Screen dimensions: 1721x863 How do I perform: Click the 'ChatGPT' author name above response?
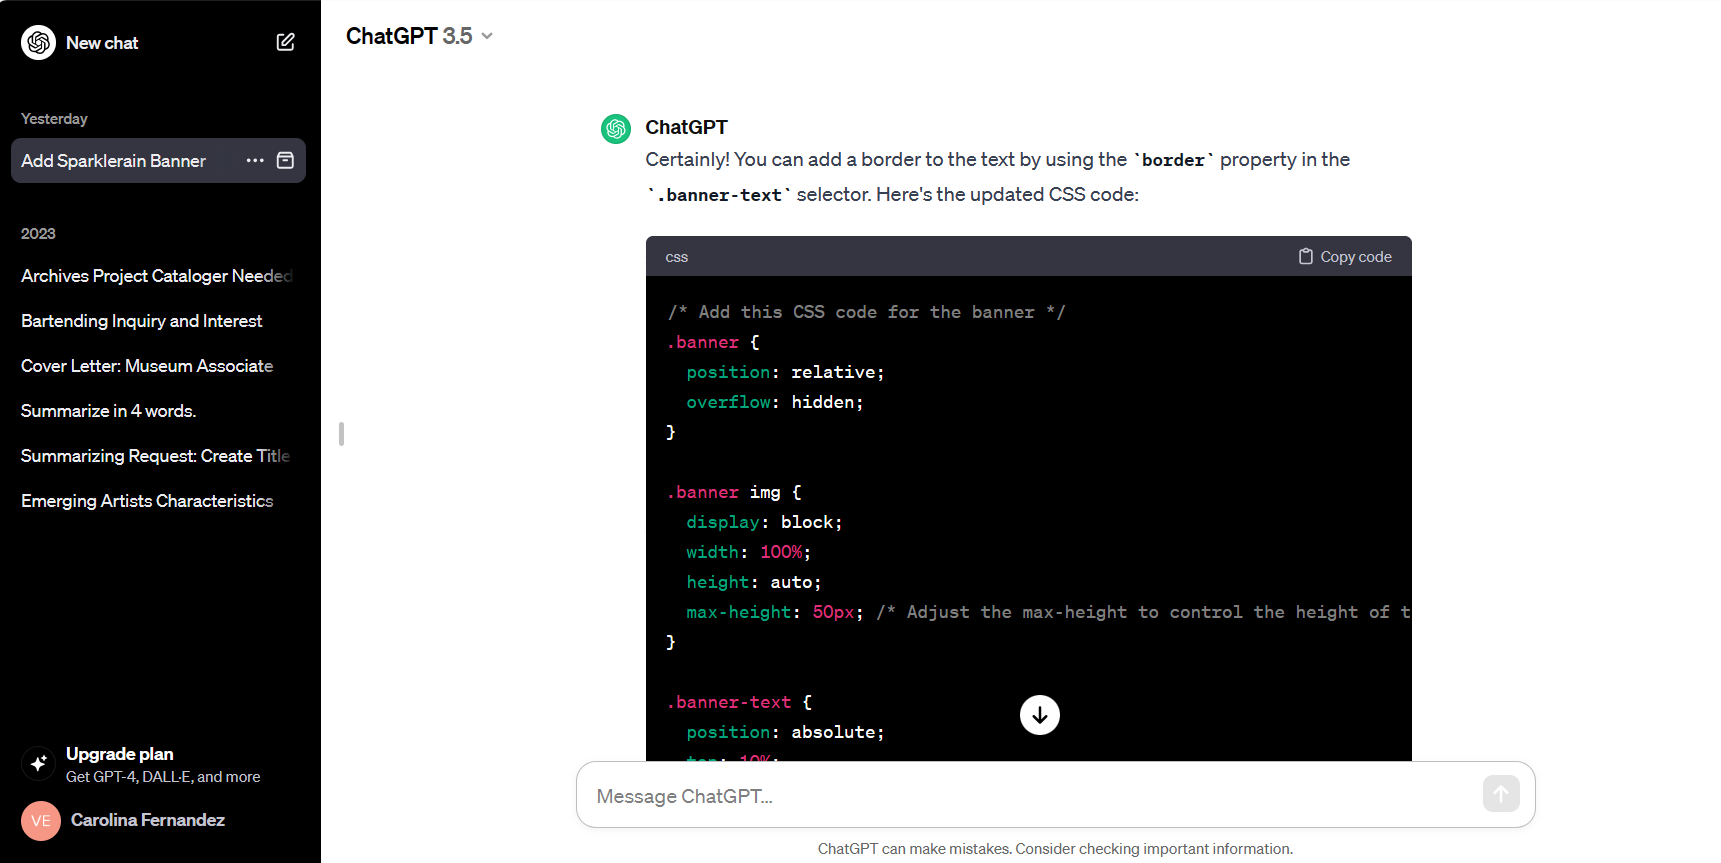click(686, 127)
